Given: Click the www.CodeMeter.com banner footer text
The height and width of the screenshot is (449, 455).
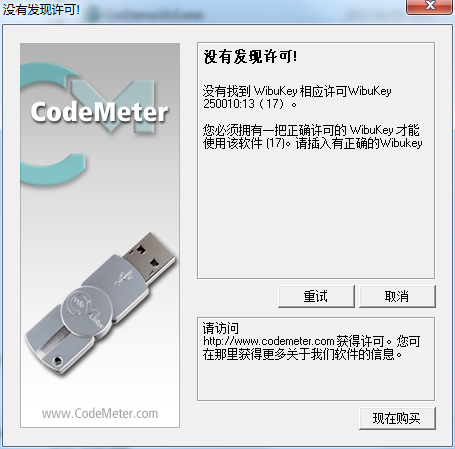Looking at the screenshot, I should pyautogui.click(x=100, y=414).
